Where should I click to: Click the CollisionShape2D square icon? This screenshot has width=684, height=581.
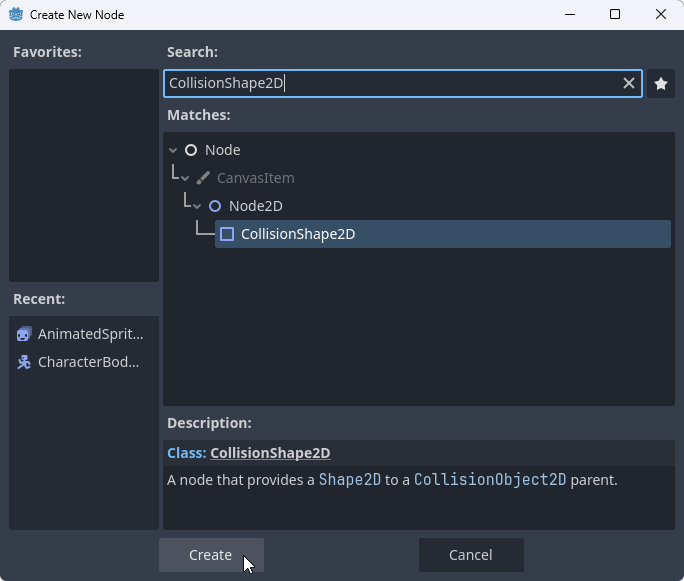pos(227,234)
